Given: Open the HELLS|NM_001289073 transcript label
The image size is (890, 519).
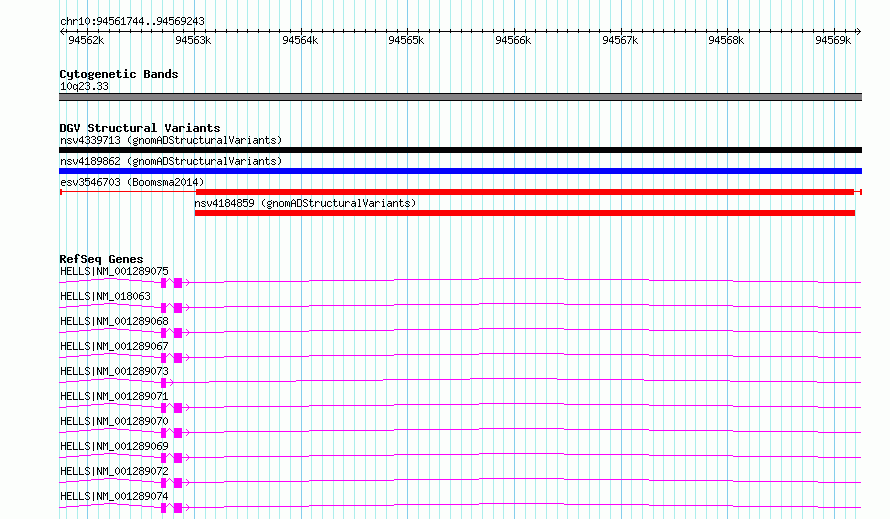Looking at the screenshot, I should point(114,371).
